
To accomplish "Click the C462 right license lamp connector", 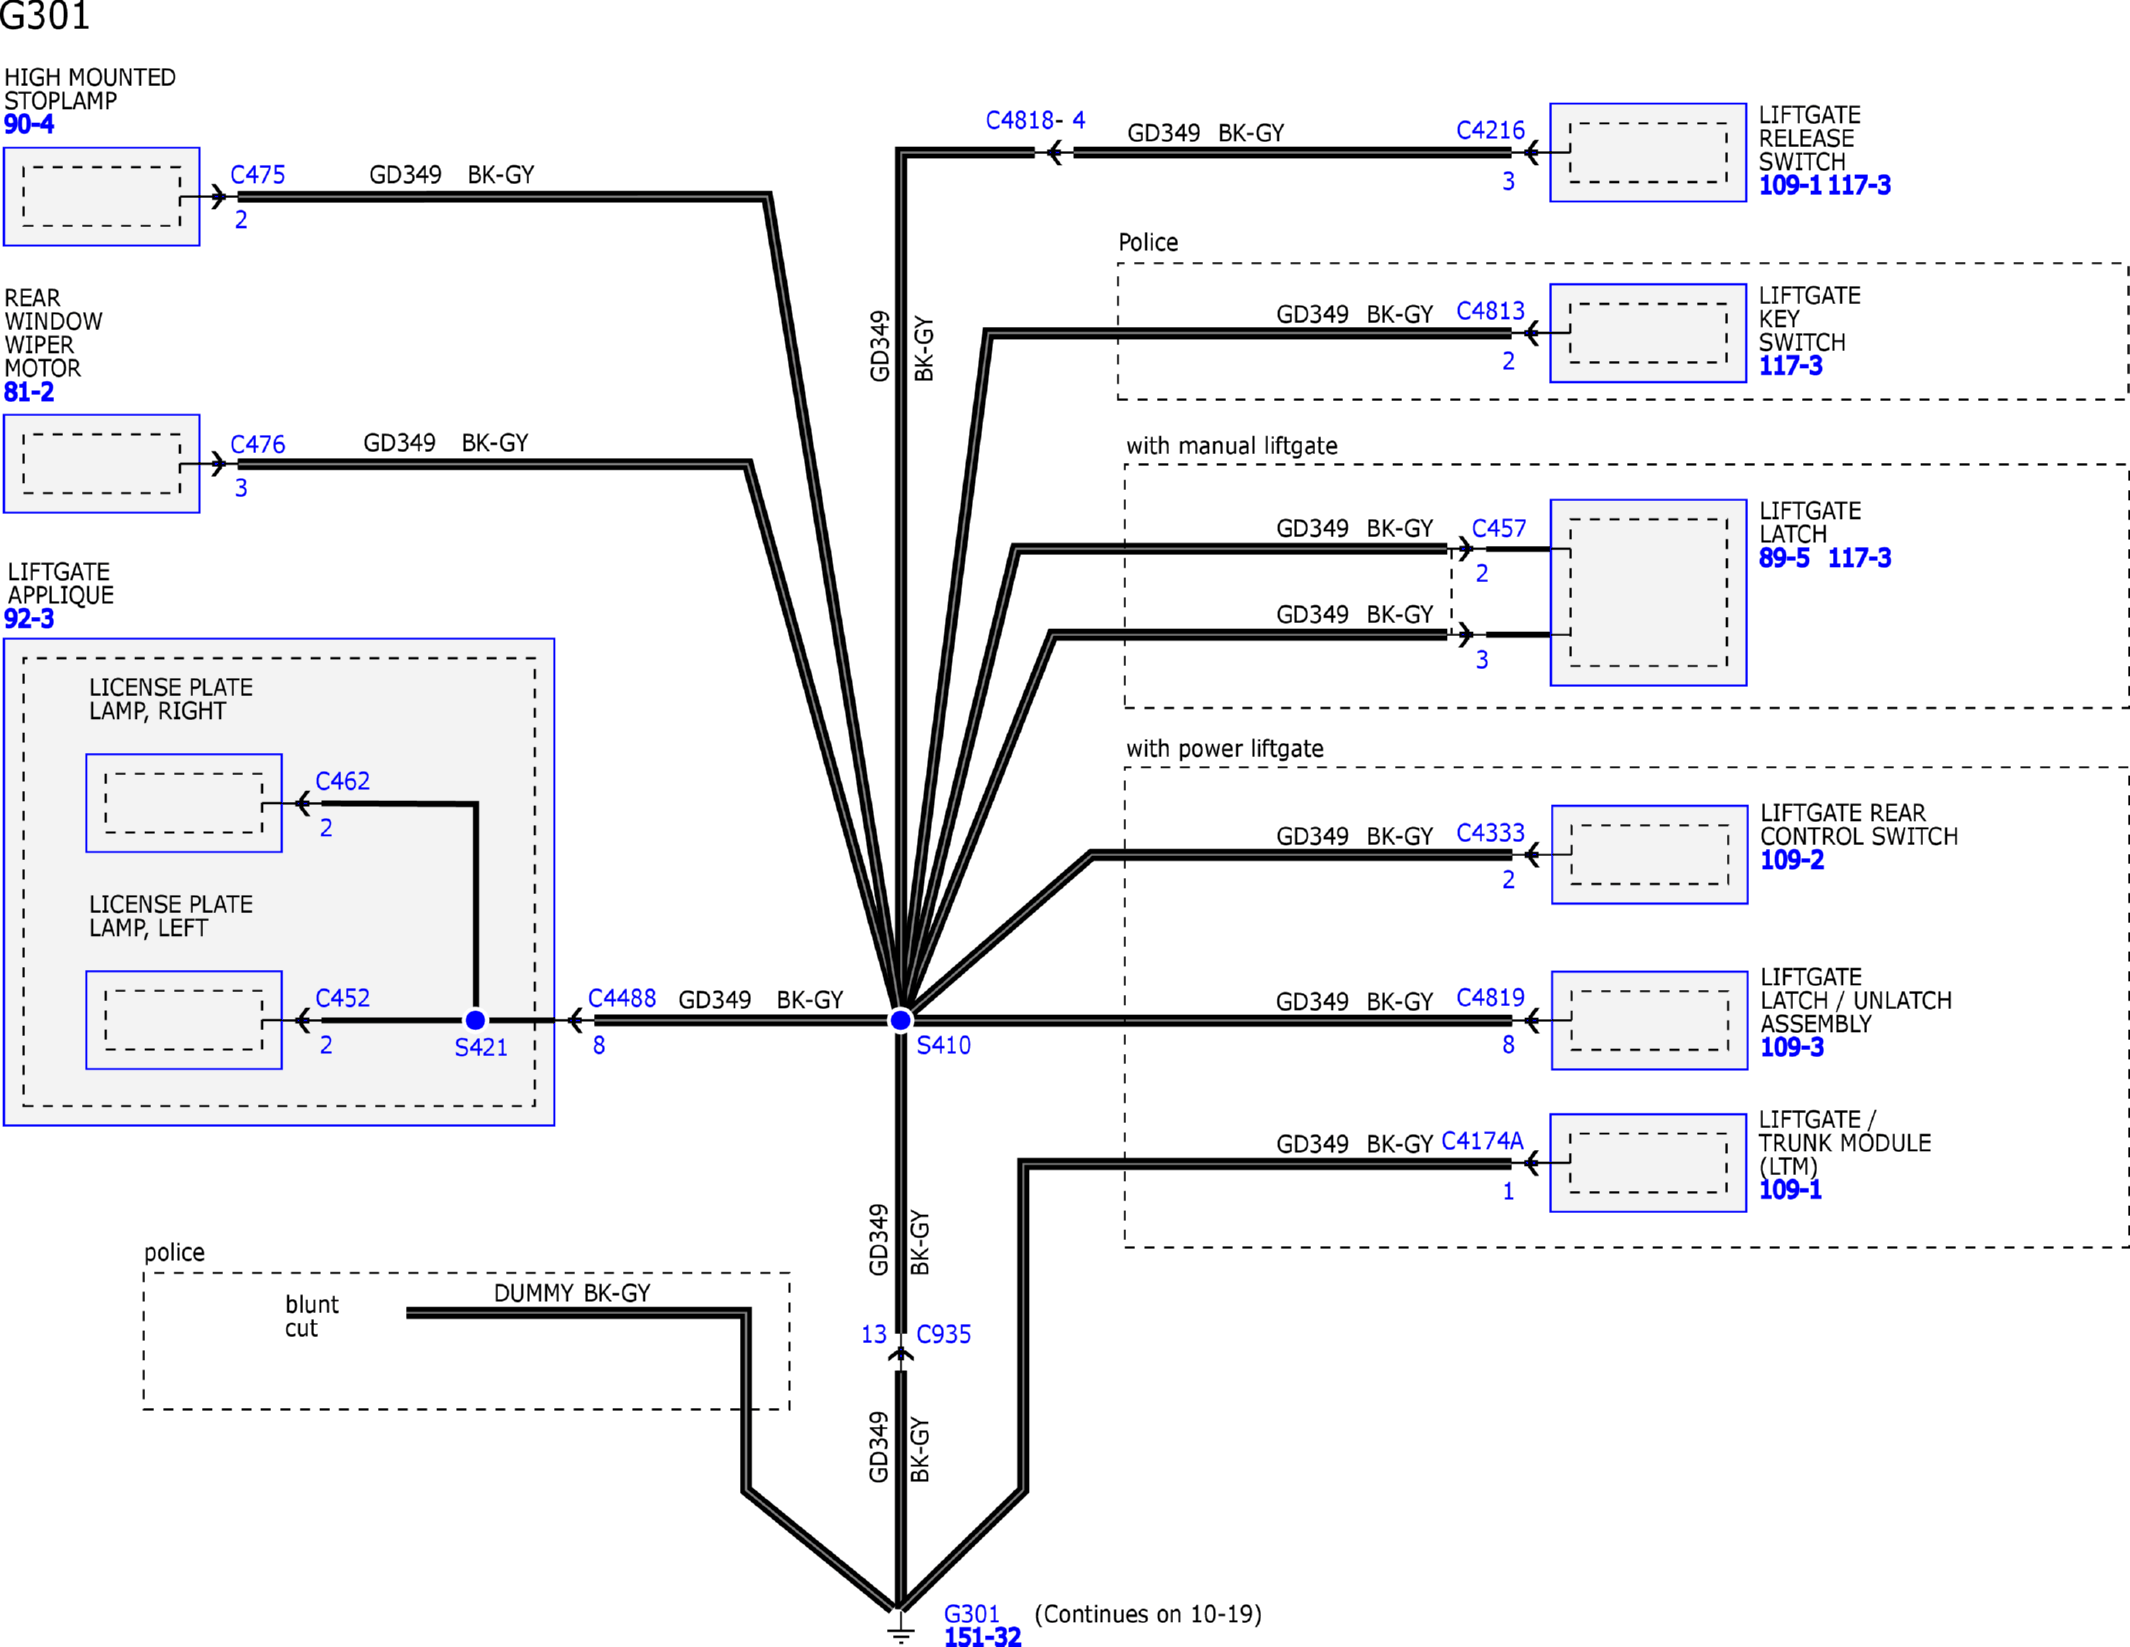I will [342, 781].
